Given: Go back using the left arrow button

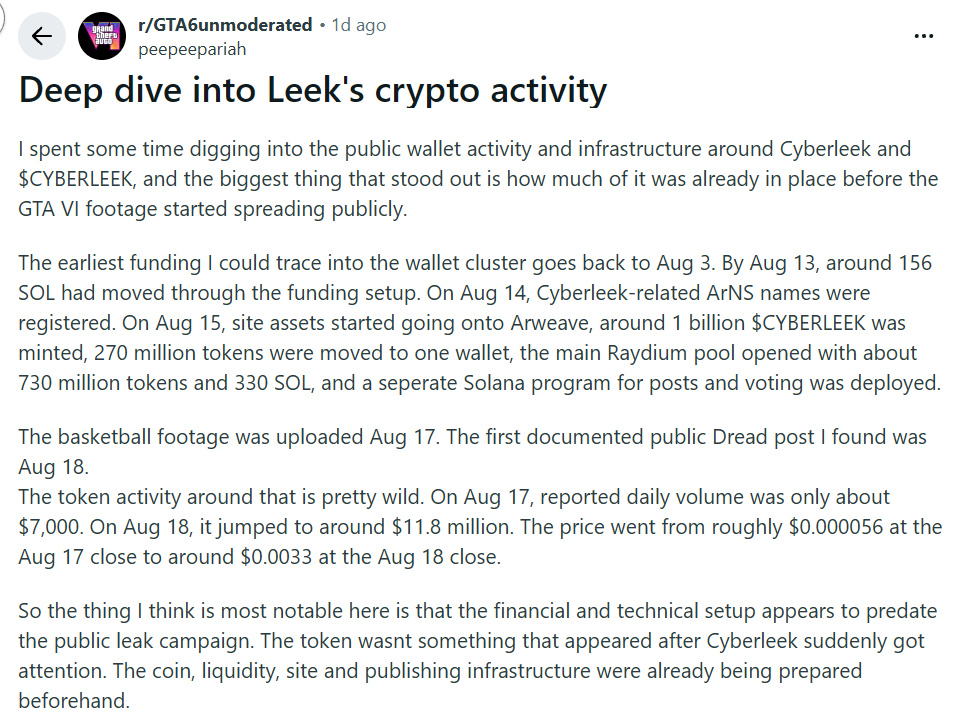Looking at the screenshot, I should click(41, 36).
